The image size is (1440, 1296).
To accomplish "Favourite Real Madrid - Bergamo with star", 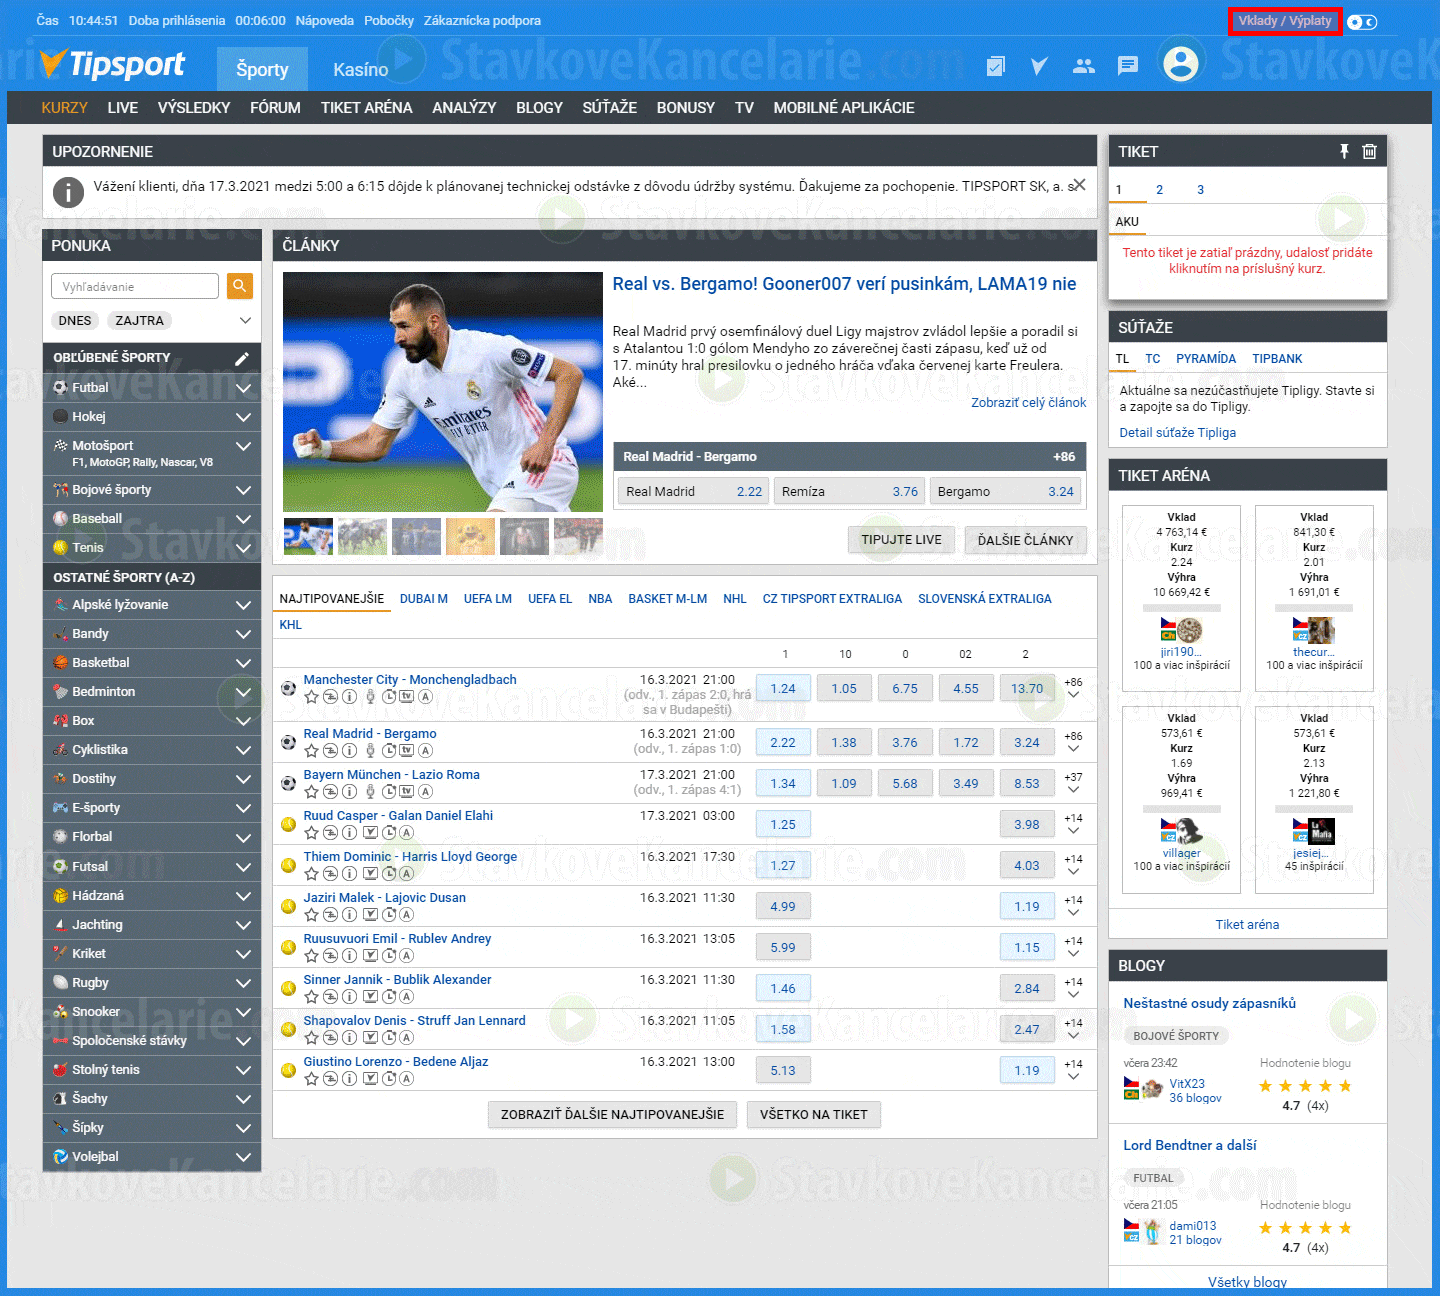I will pos(311,750).
